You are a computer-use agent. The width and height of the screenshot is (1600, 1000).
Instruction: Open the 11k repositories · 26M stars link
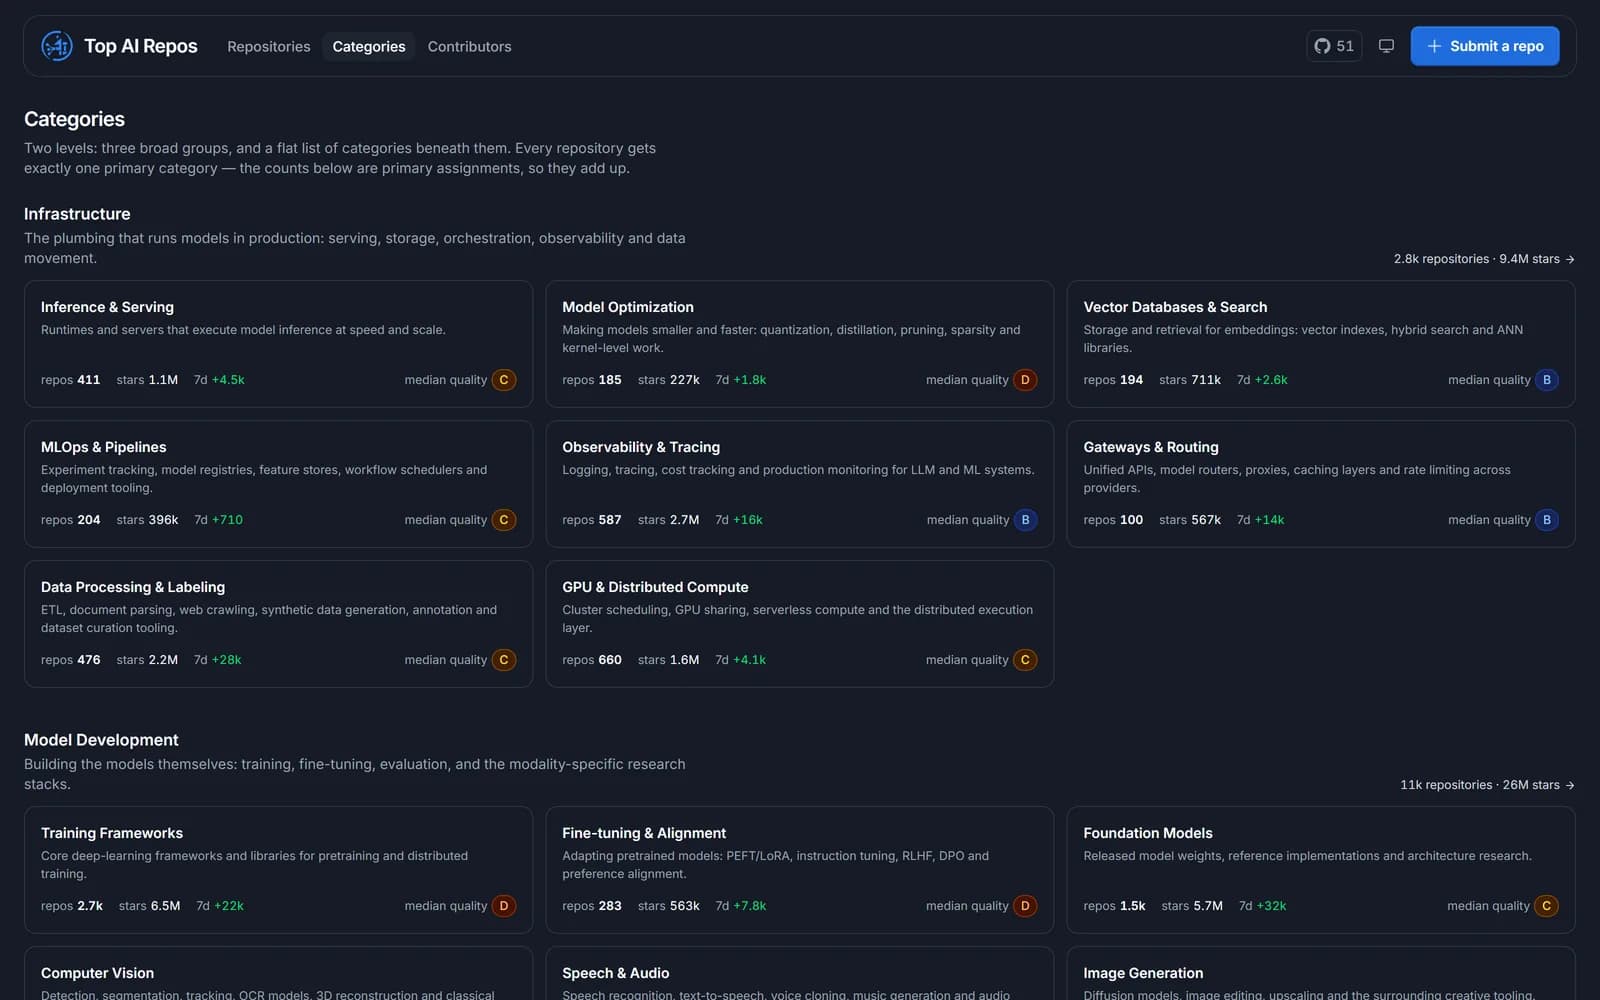(x=1487, y=785)
